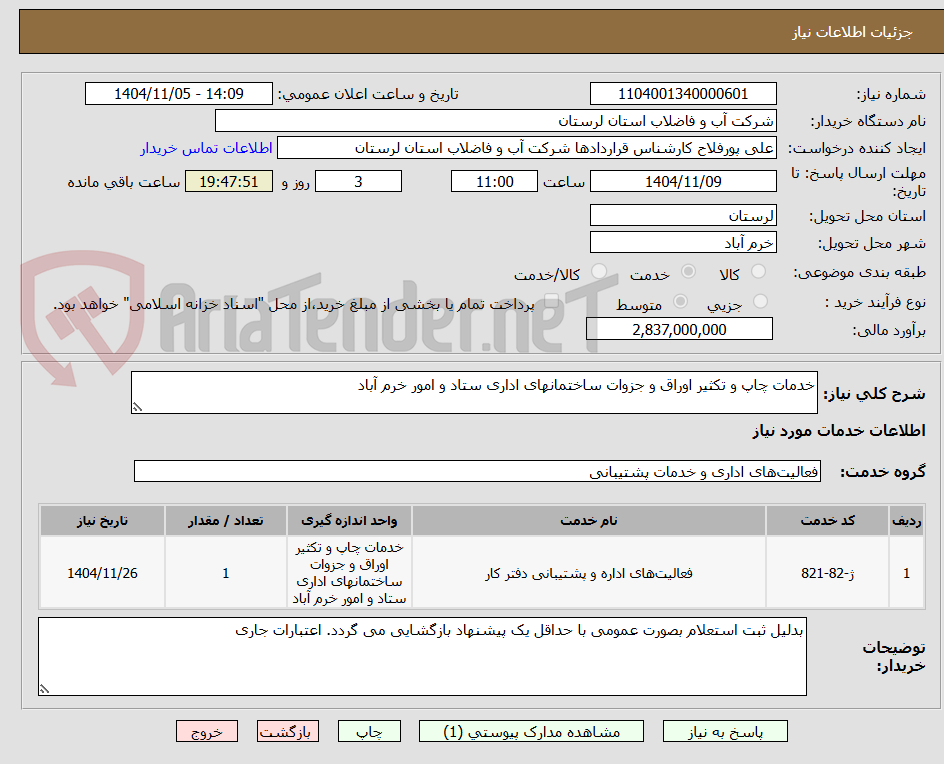Click the buyer organization name field
The image size is (944, 764).
495,121
